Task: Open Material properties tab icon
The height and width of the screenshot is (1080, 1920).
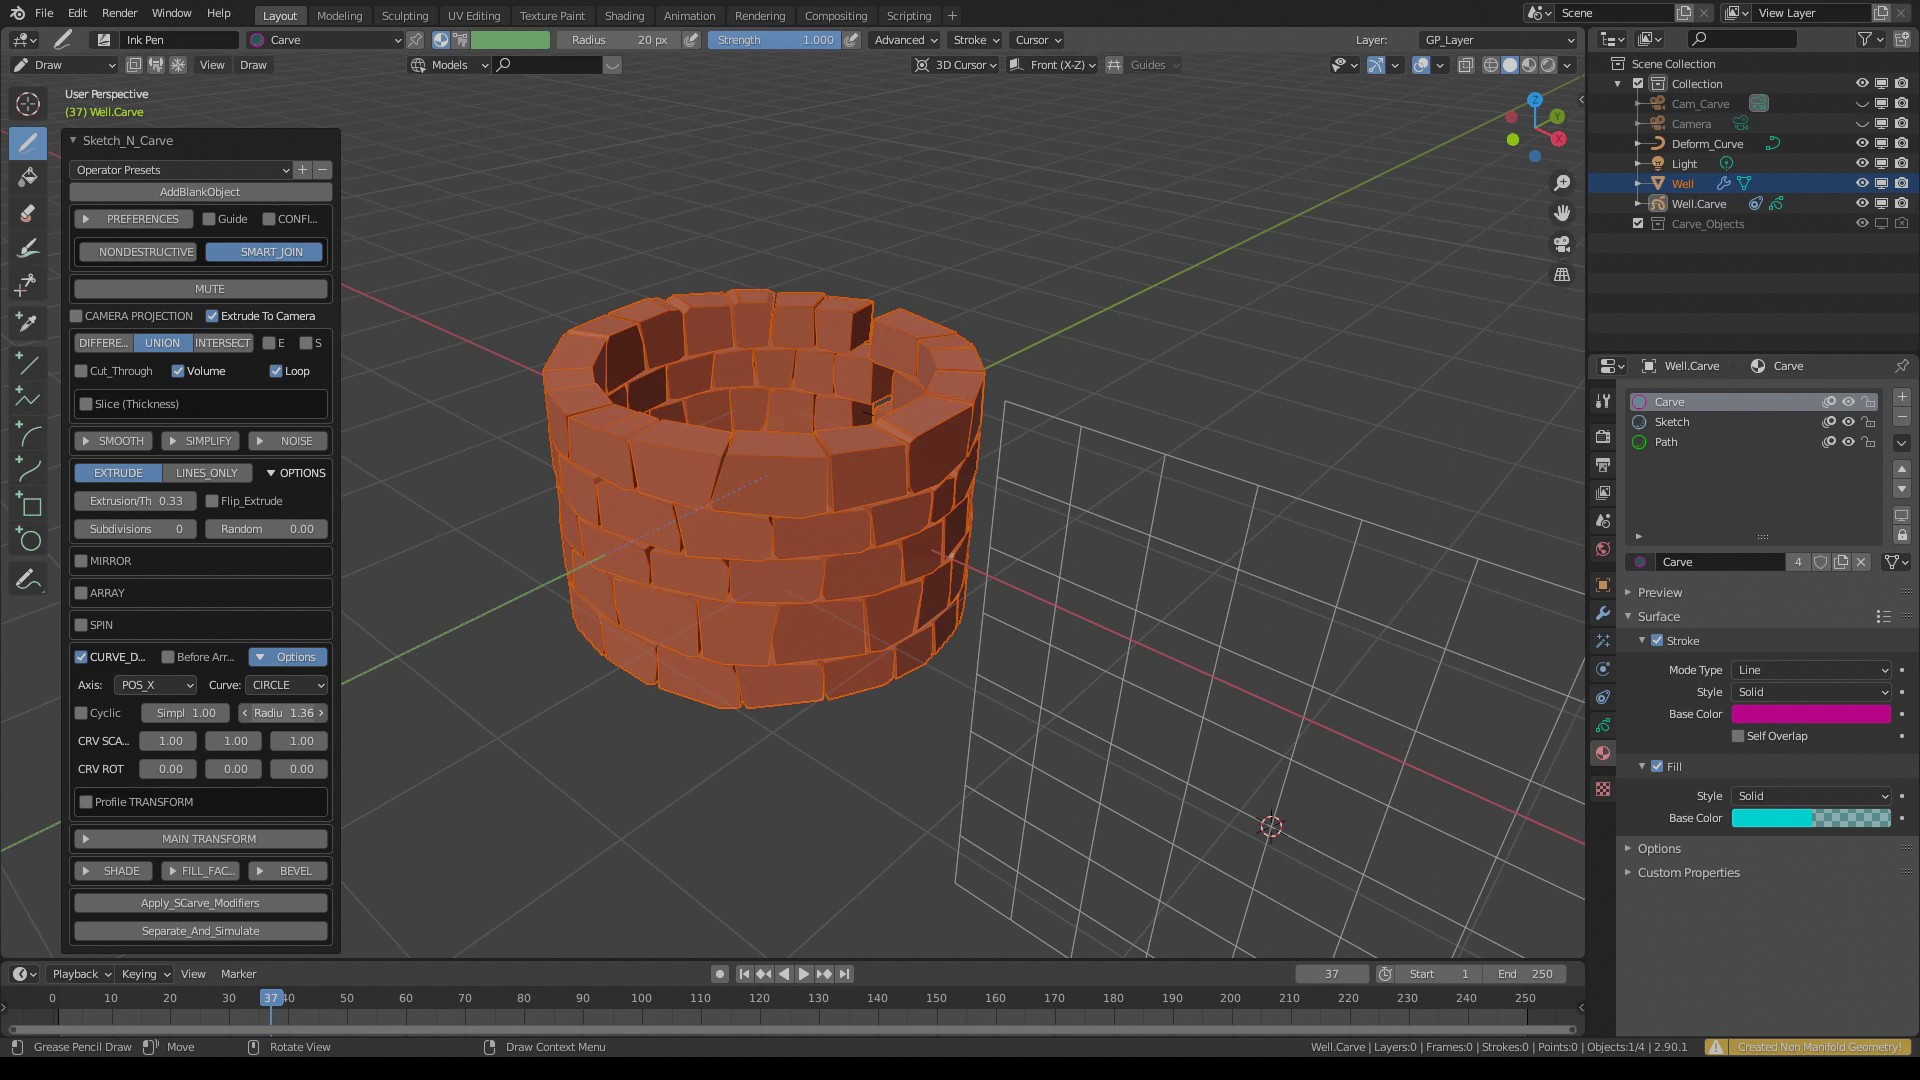Action: [x=1603, y=753]
